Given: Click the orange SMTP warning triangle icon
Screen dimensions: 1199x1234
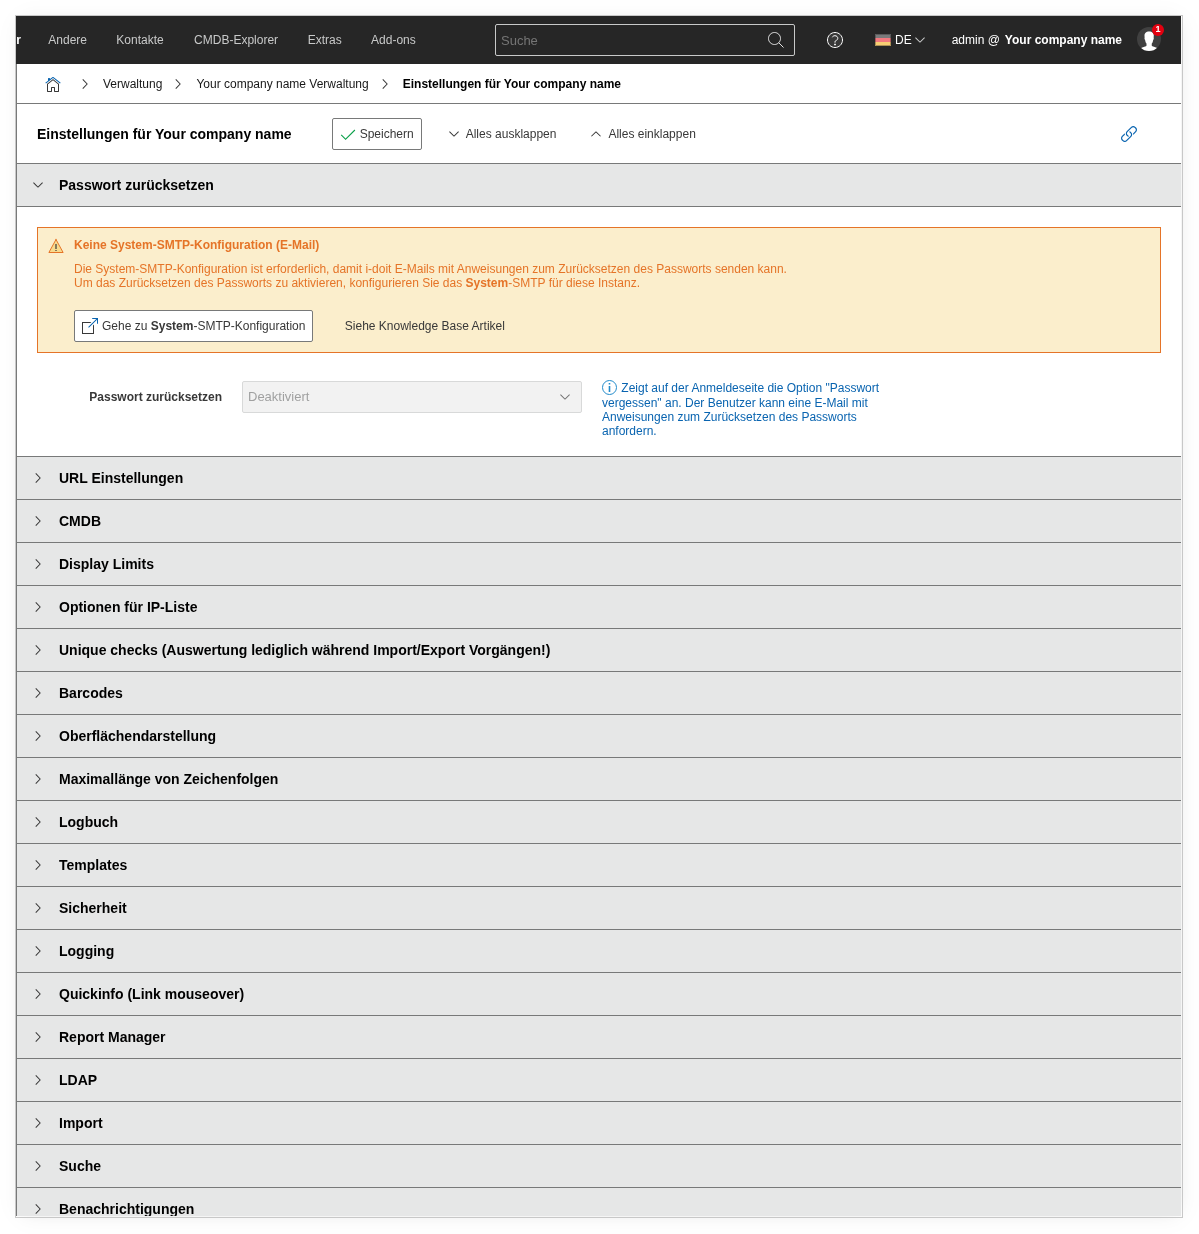Looking at the screenshot, I should click(x=56, y=246).
